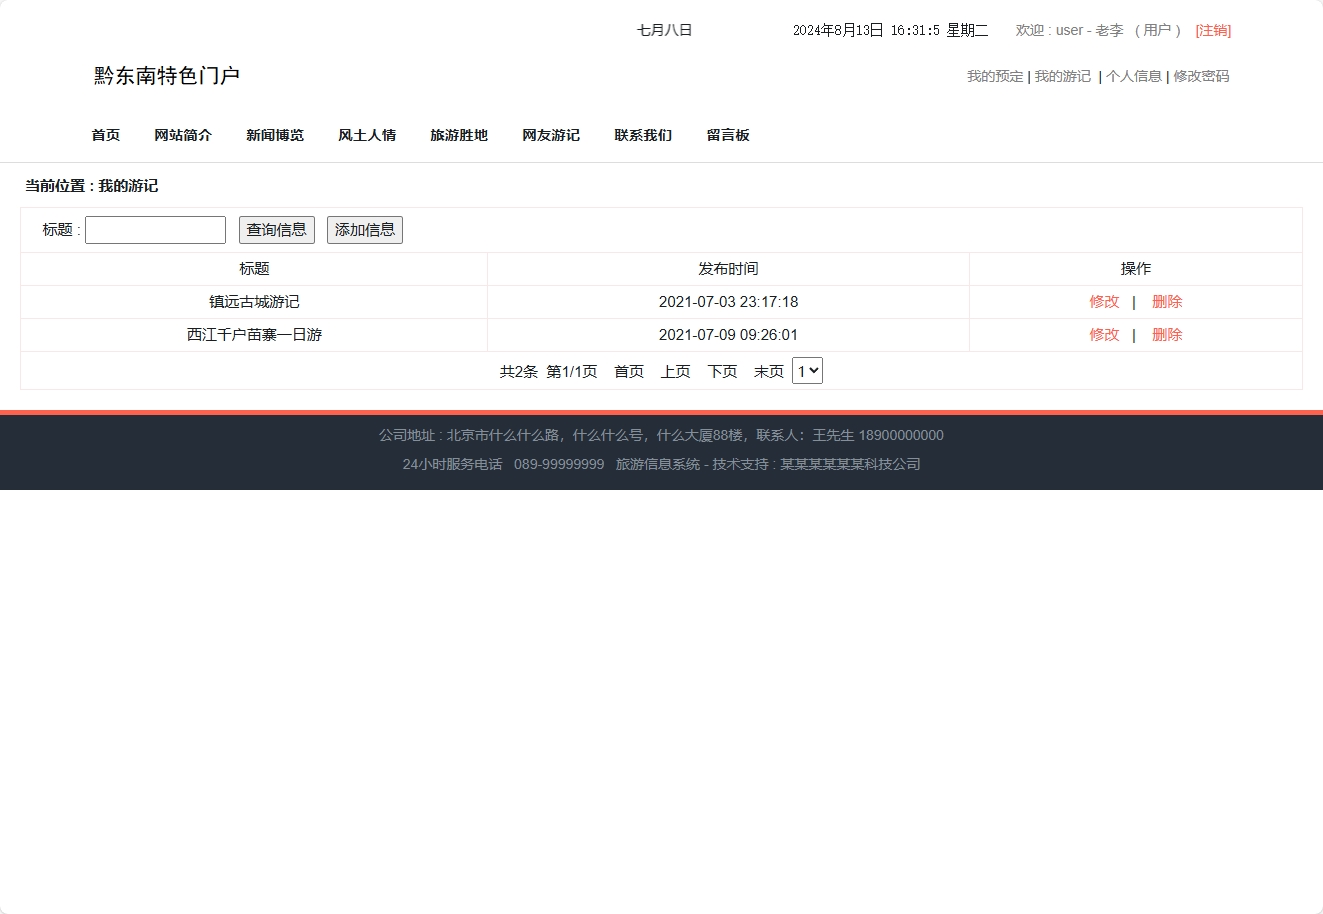The image size is (1323, 914).
Task: Click the 公司地址 footer line
Action: click(x=661, y=435)
